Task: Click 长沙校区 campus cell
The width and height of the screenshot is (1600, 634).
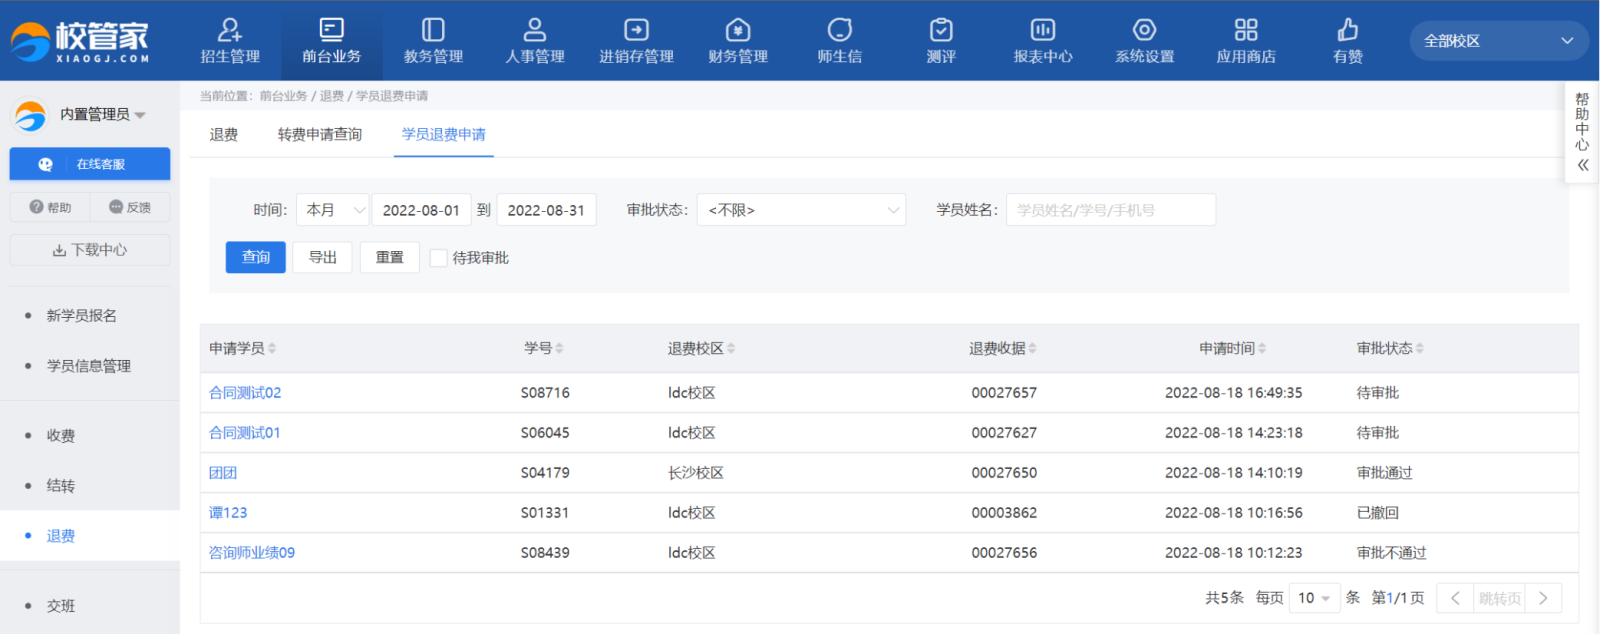Action: click(696, 473)
